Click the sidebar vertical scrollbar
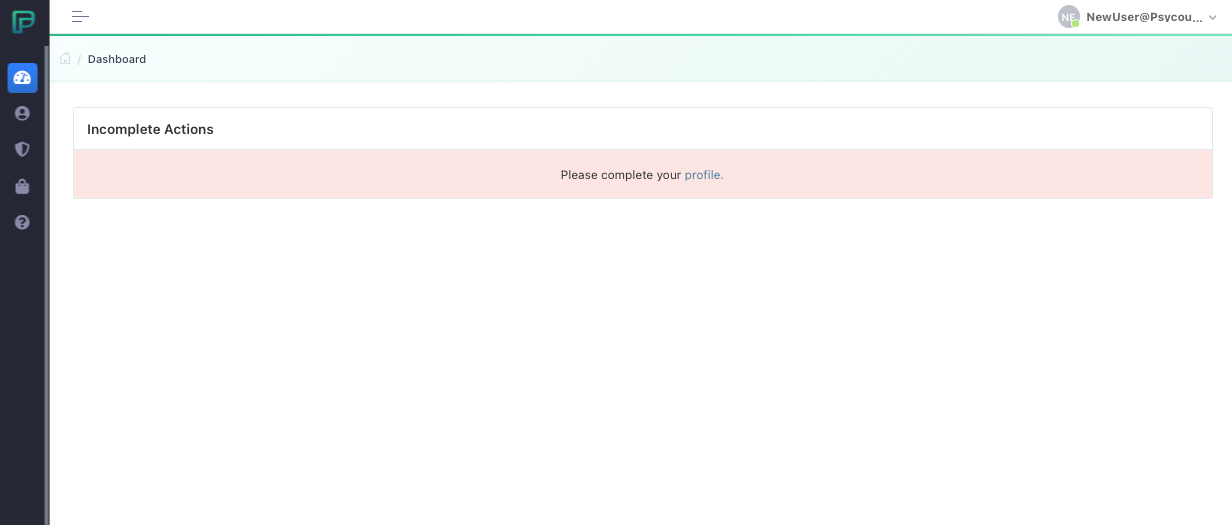Viewport: 1232px width, 525px height. click(x=46, y=280)
